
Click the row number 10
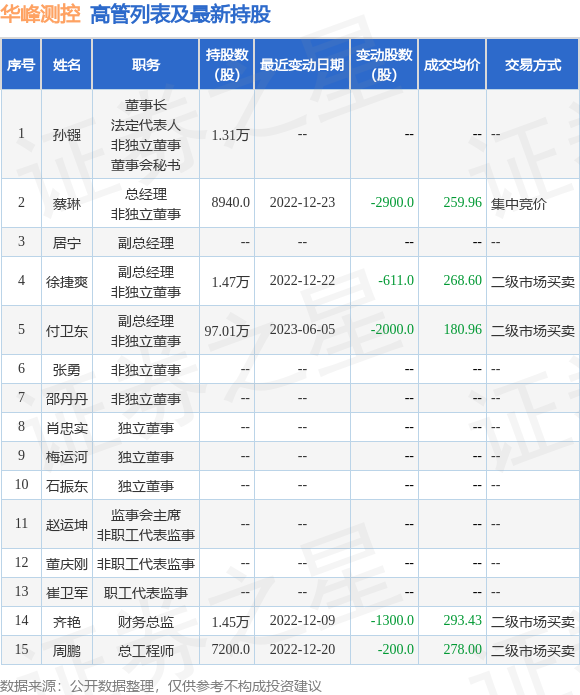coord(21,484)
